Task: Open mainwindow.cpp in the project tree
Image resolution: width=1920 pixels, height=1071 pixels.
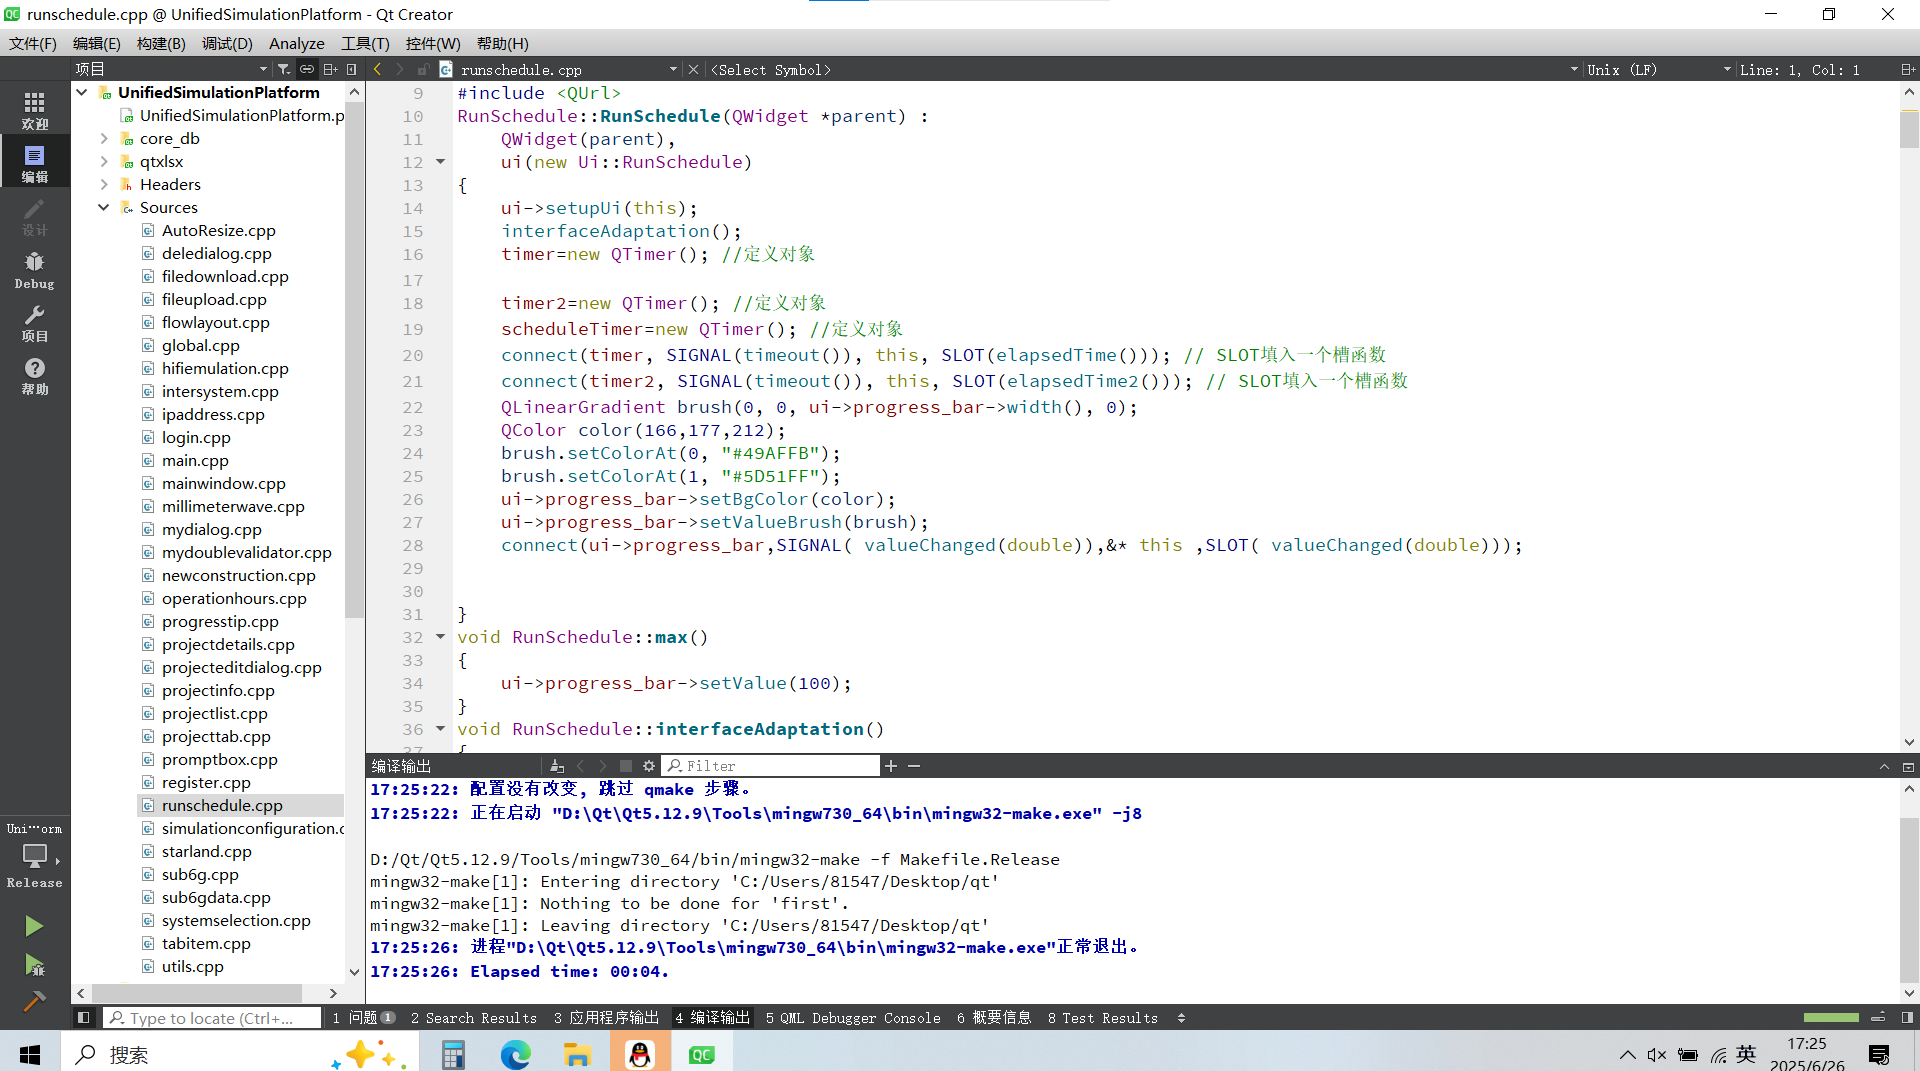Action: coord(224,483)
